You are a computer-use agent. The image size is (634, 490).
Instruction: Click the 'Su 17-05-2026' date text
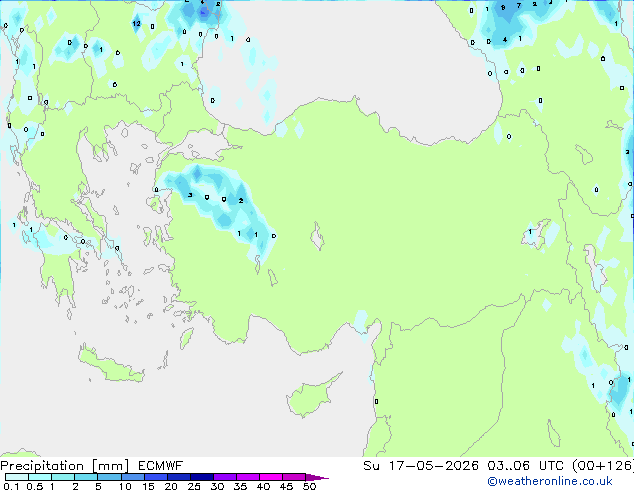pyautogui.click(x=421, y=466)
